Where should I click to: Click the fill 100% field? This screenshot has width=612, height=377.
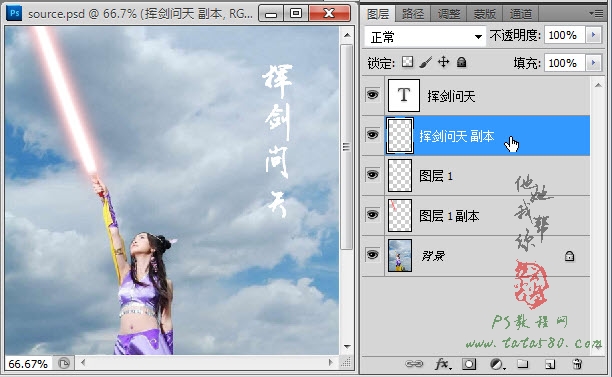[565, 63]
